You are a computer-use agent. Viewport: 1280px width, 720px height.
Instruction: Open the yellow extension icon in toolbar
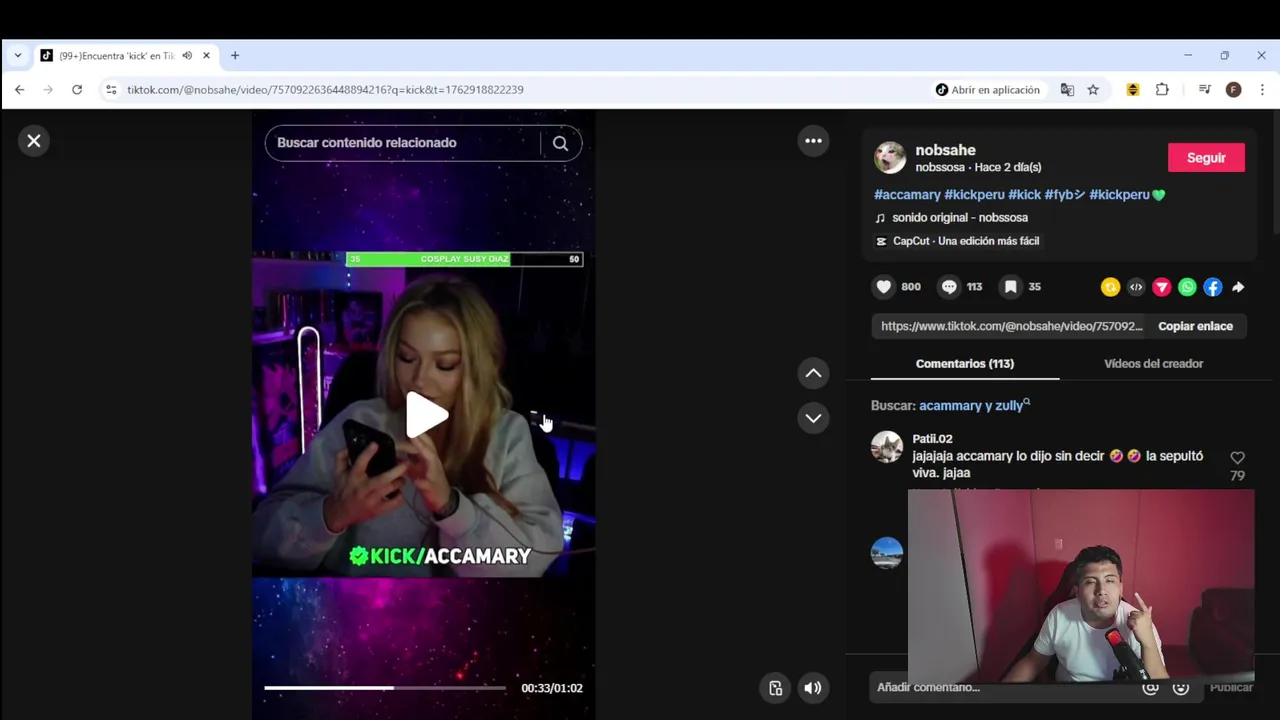click(x=1133, y=90)
